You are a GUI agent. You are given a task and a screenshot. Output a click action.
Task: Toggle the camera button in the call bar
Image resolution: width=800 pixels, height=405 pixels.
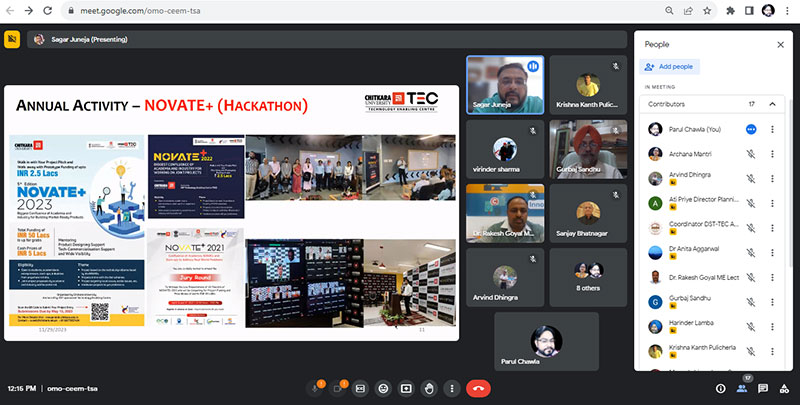(340, 388)
